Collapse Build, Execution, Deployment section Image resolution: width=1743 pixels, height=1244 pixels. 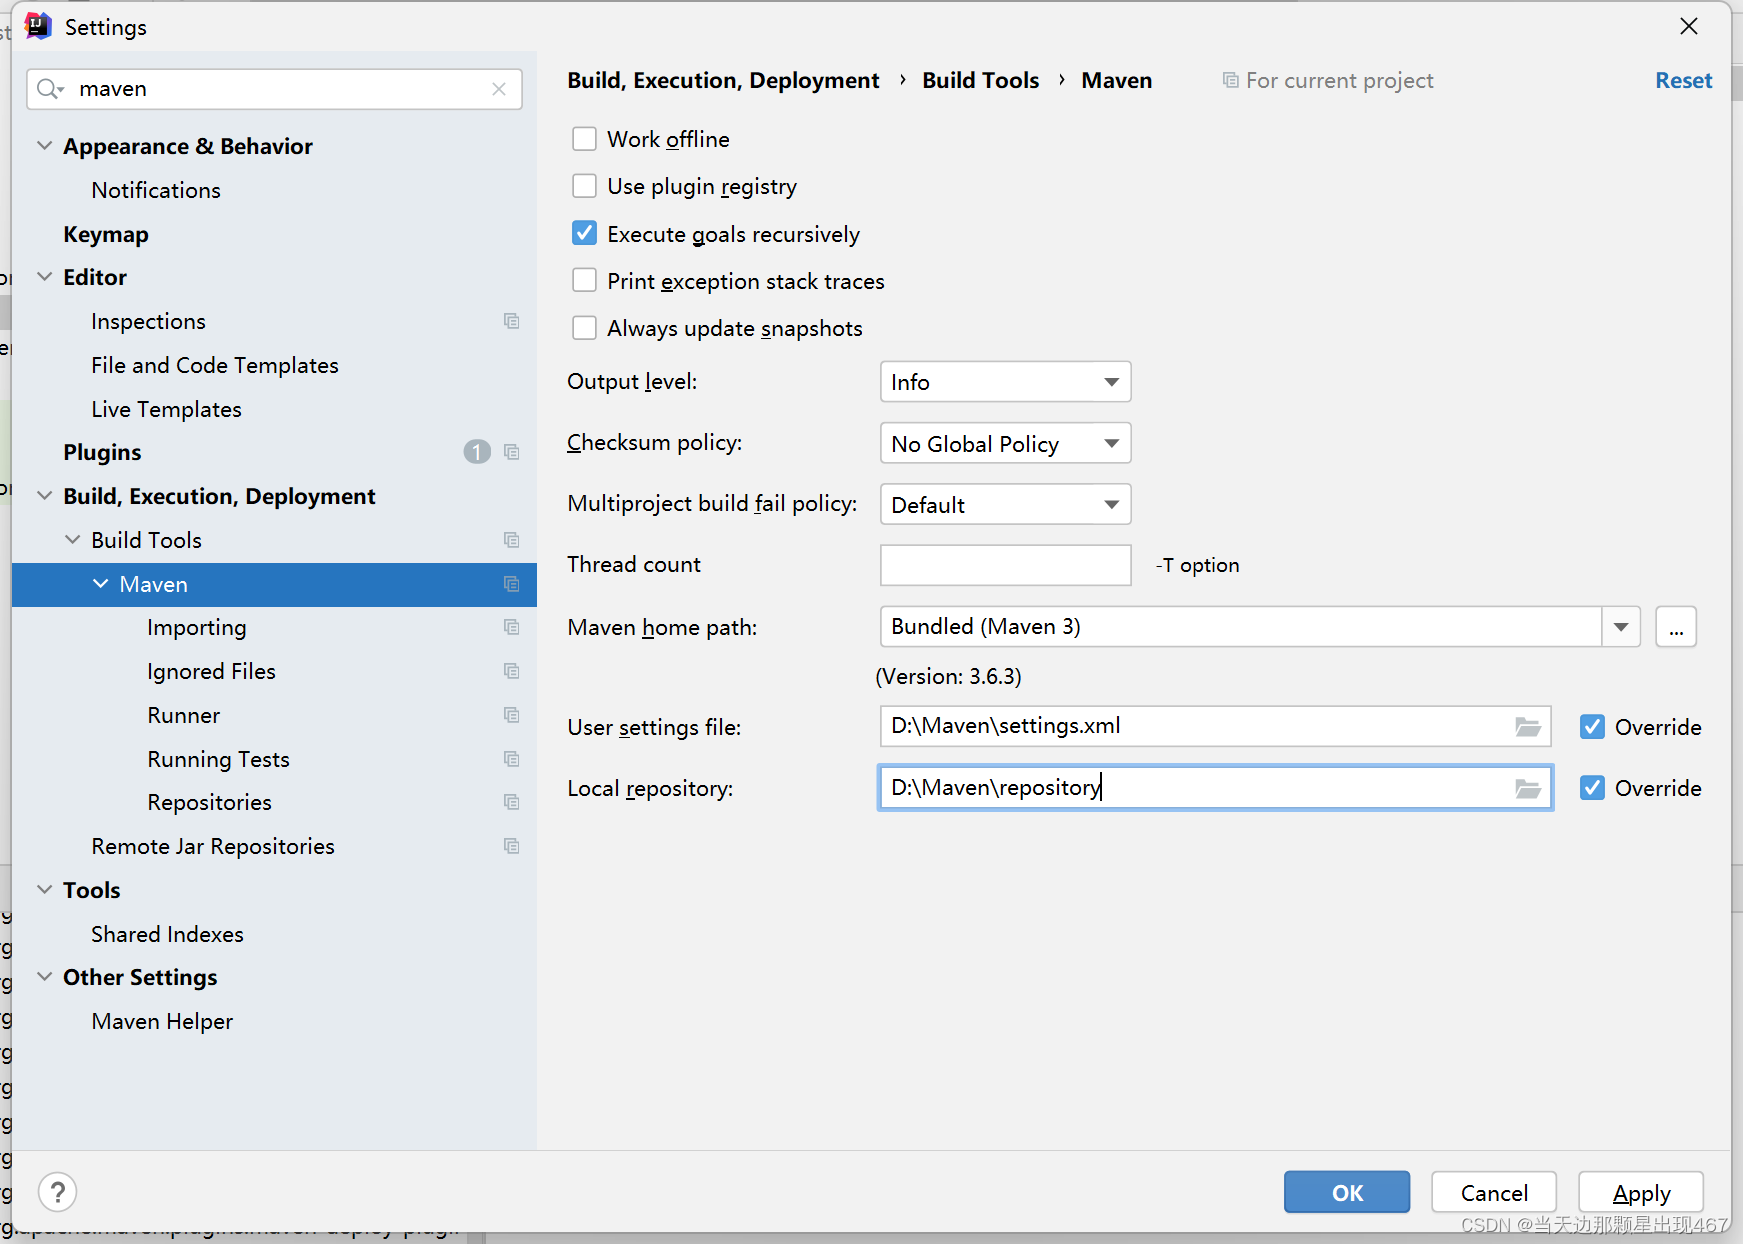[x=44, y=496]
